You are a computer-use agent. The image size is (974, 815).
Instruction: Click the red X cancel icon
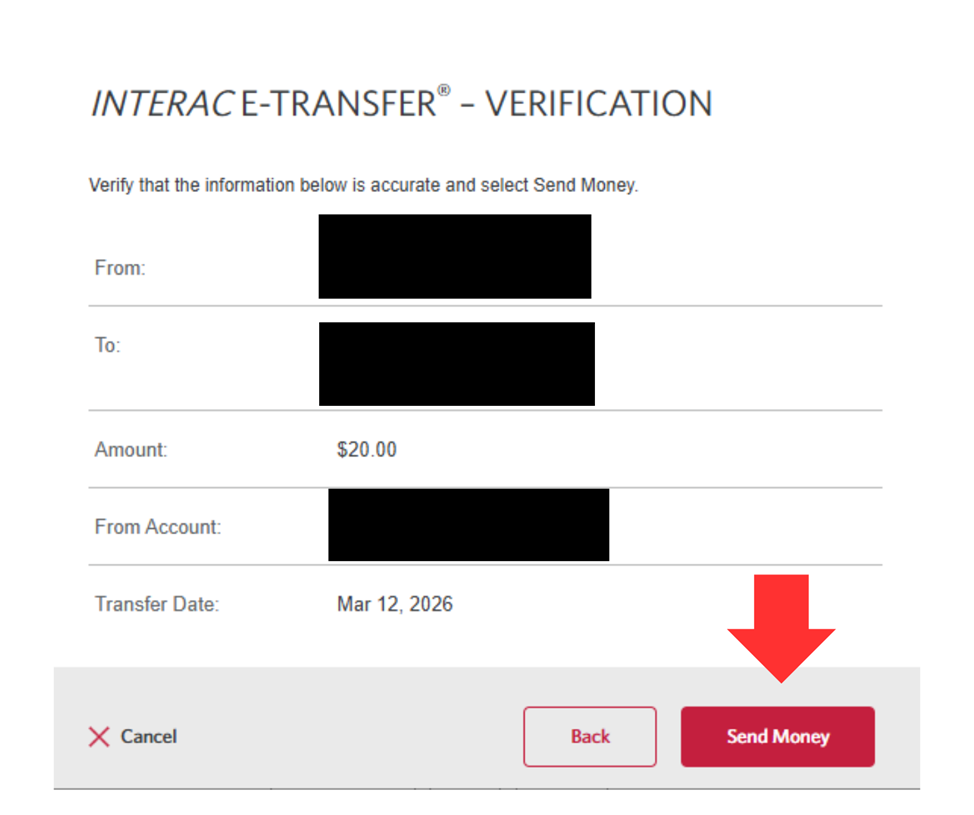(99, 737)
